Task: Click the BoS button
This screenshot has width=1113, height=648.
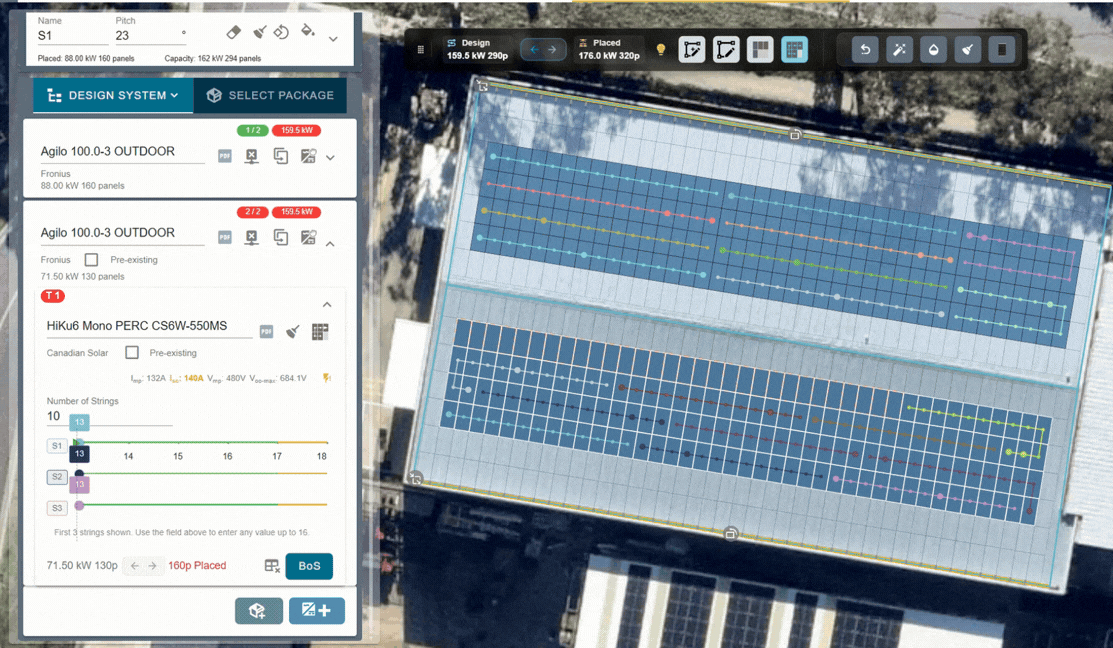Action: (x=309, y=566)
